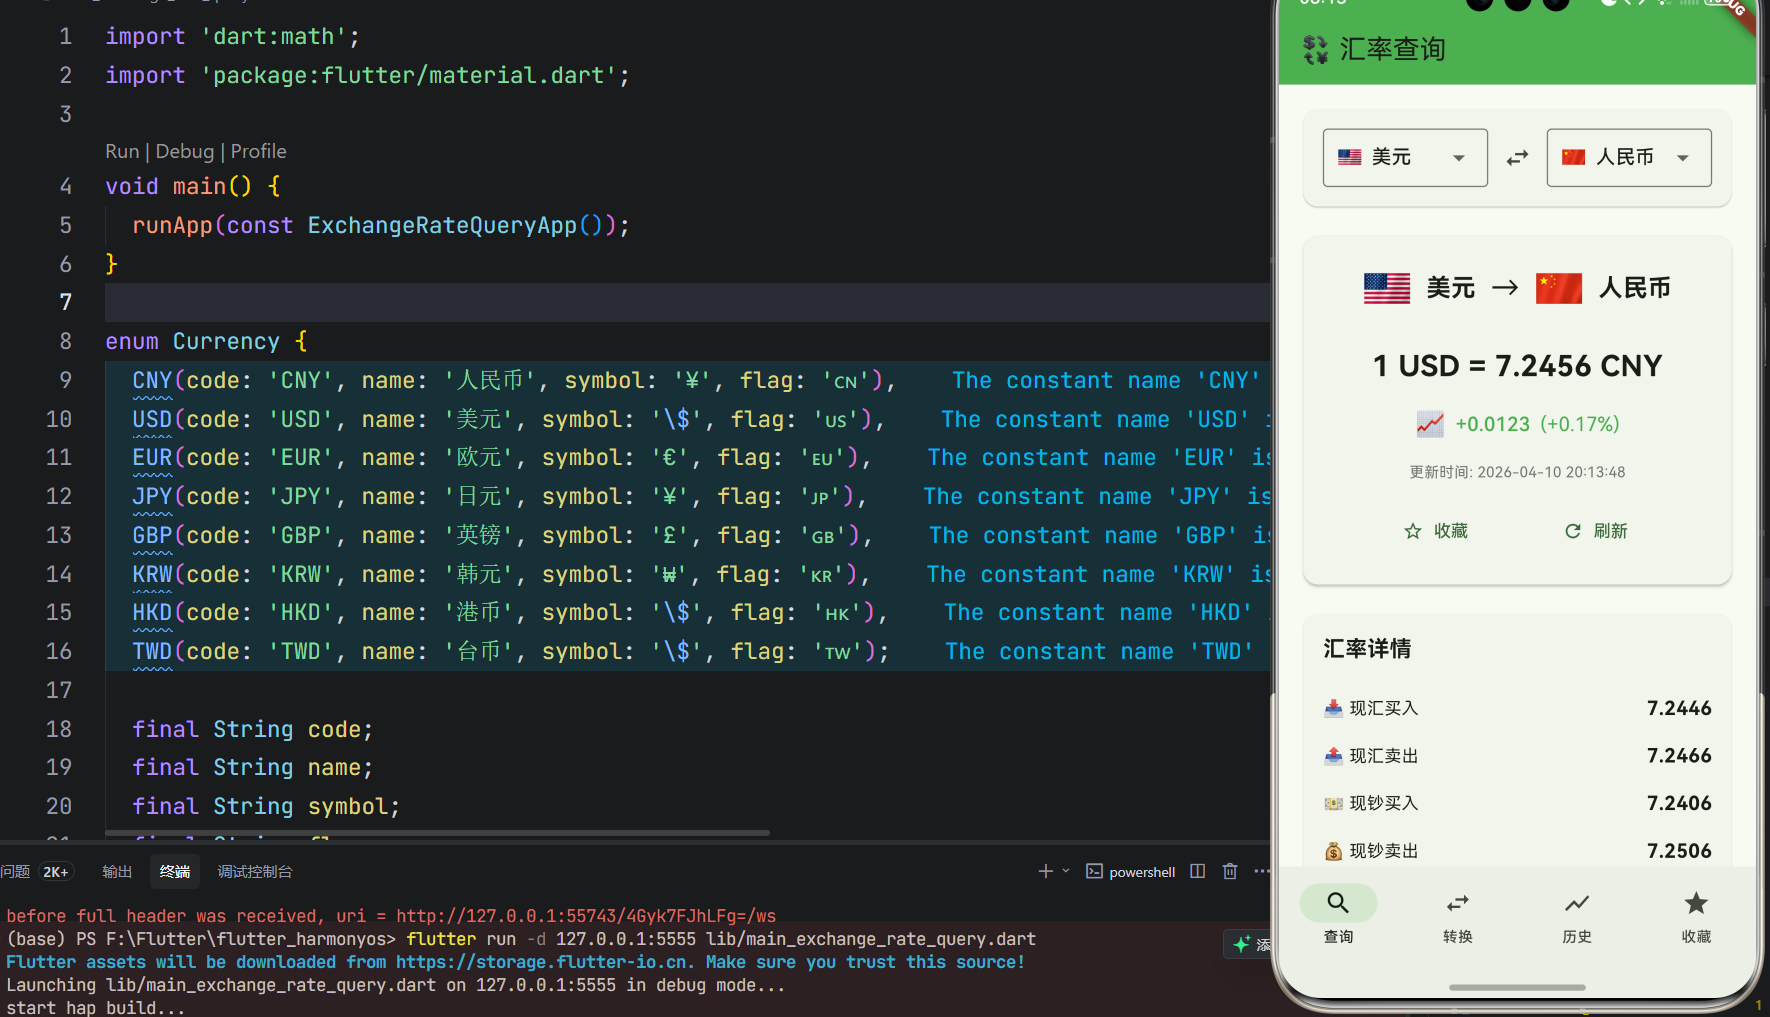The image size is (1770, 1017).
Task: Split the terminal with the split icon
Action: 1198,871
